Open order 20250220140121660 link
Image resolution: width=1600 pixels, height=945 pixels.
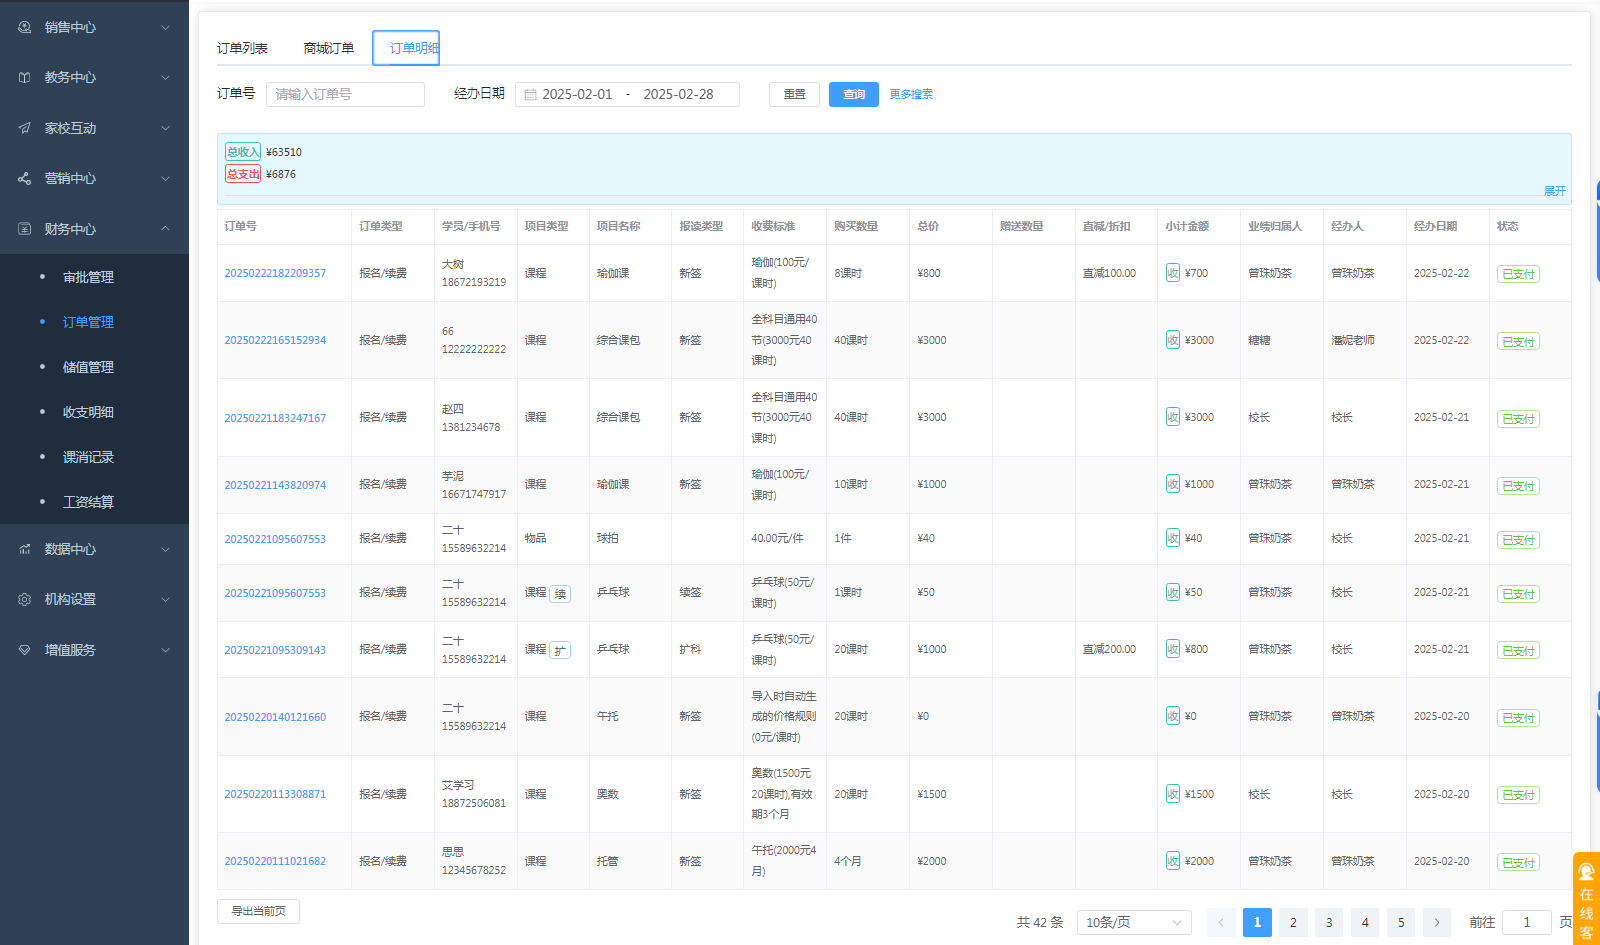275,717
